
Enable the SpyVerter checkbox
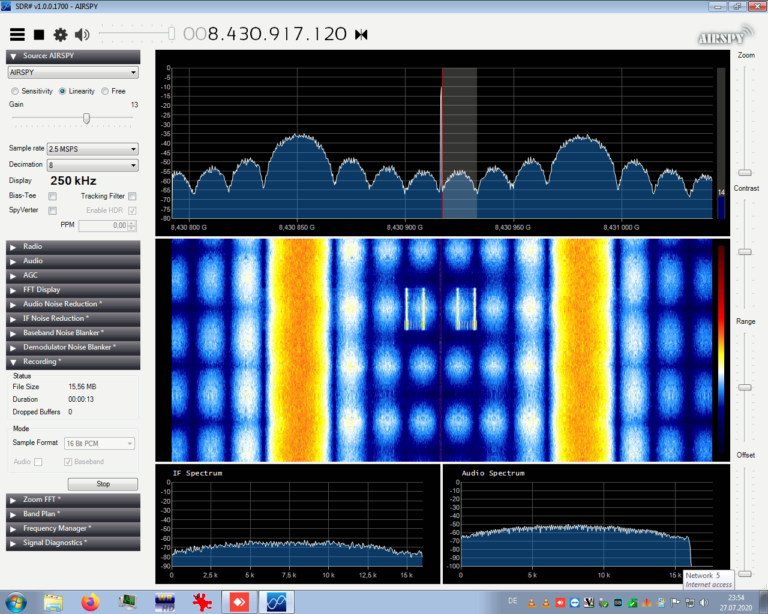(x=52, y=211)
